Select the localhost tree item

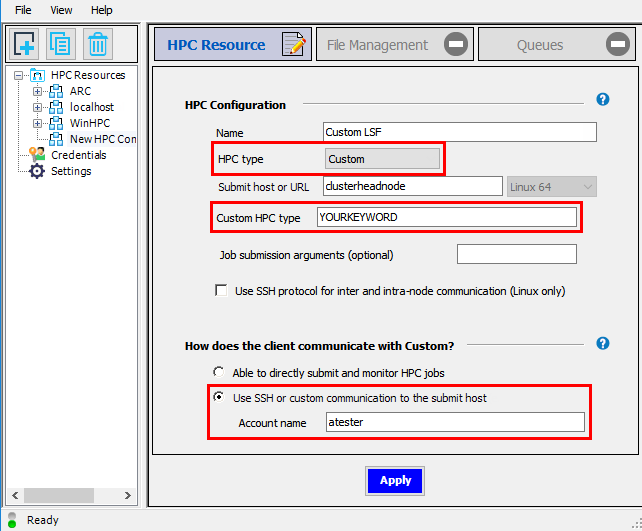click(x=92, y=107)
